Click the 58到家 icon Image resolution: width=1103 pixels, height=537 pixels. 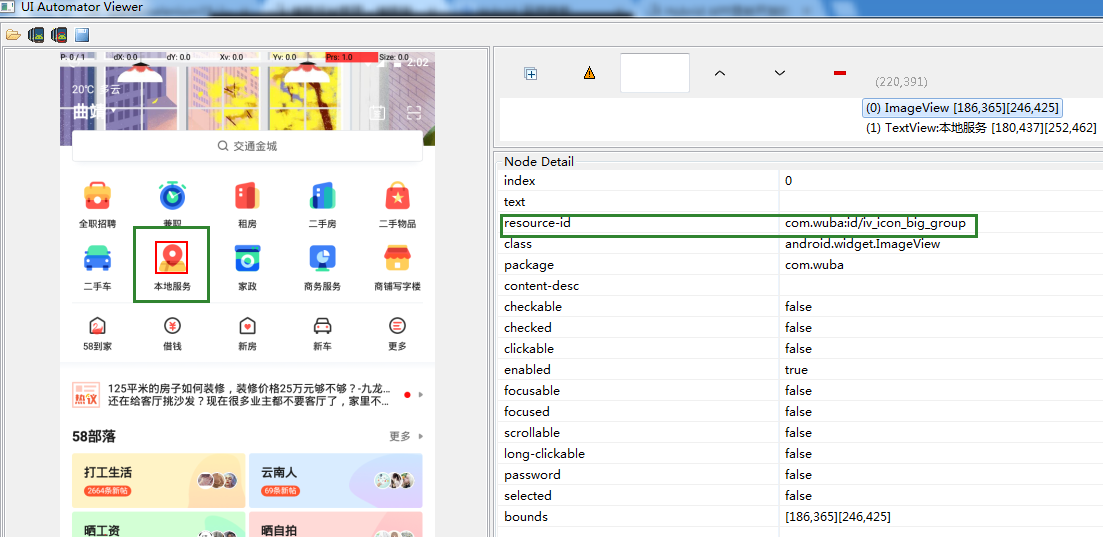tap(97, 326)
